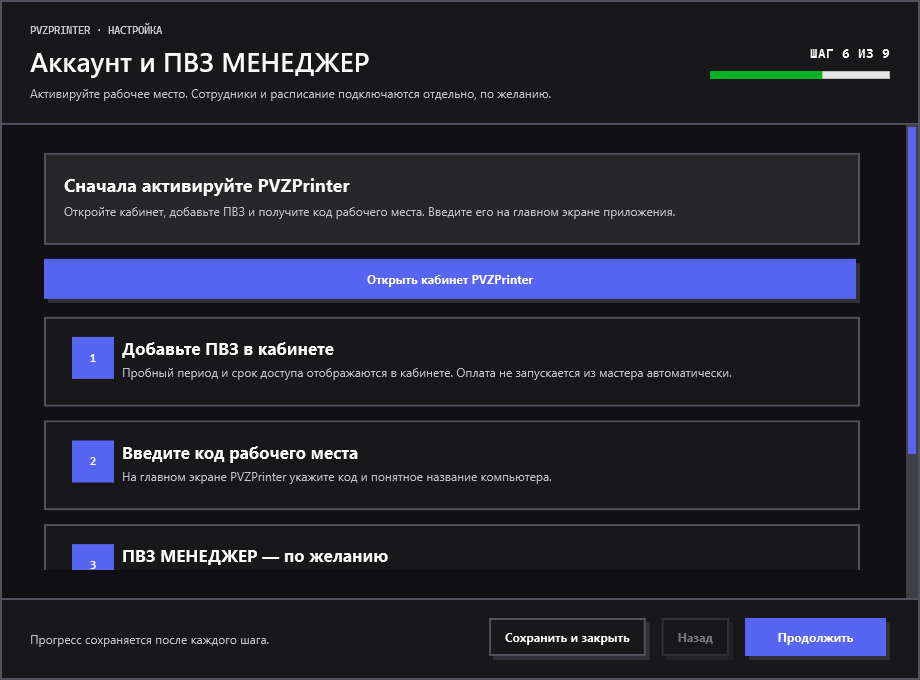Click heading Сначала активируйте PVZPrinter

tap(207, 186)
